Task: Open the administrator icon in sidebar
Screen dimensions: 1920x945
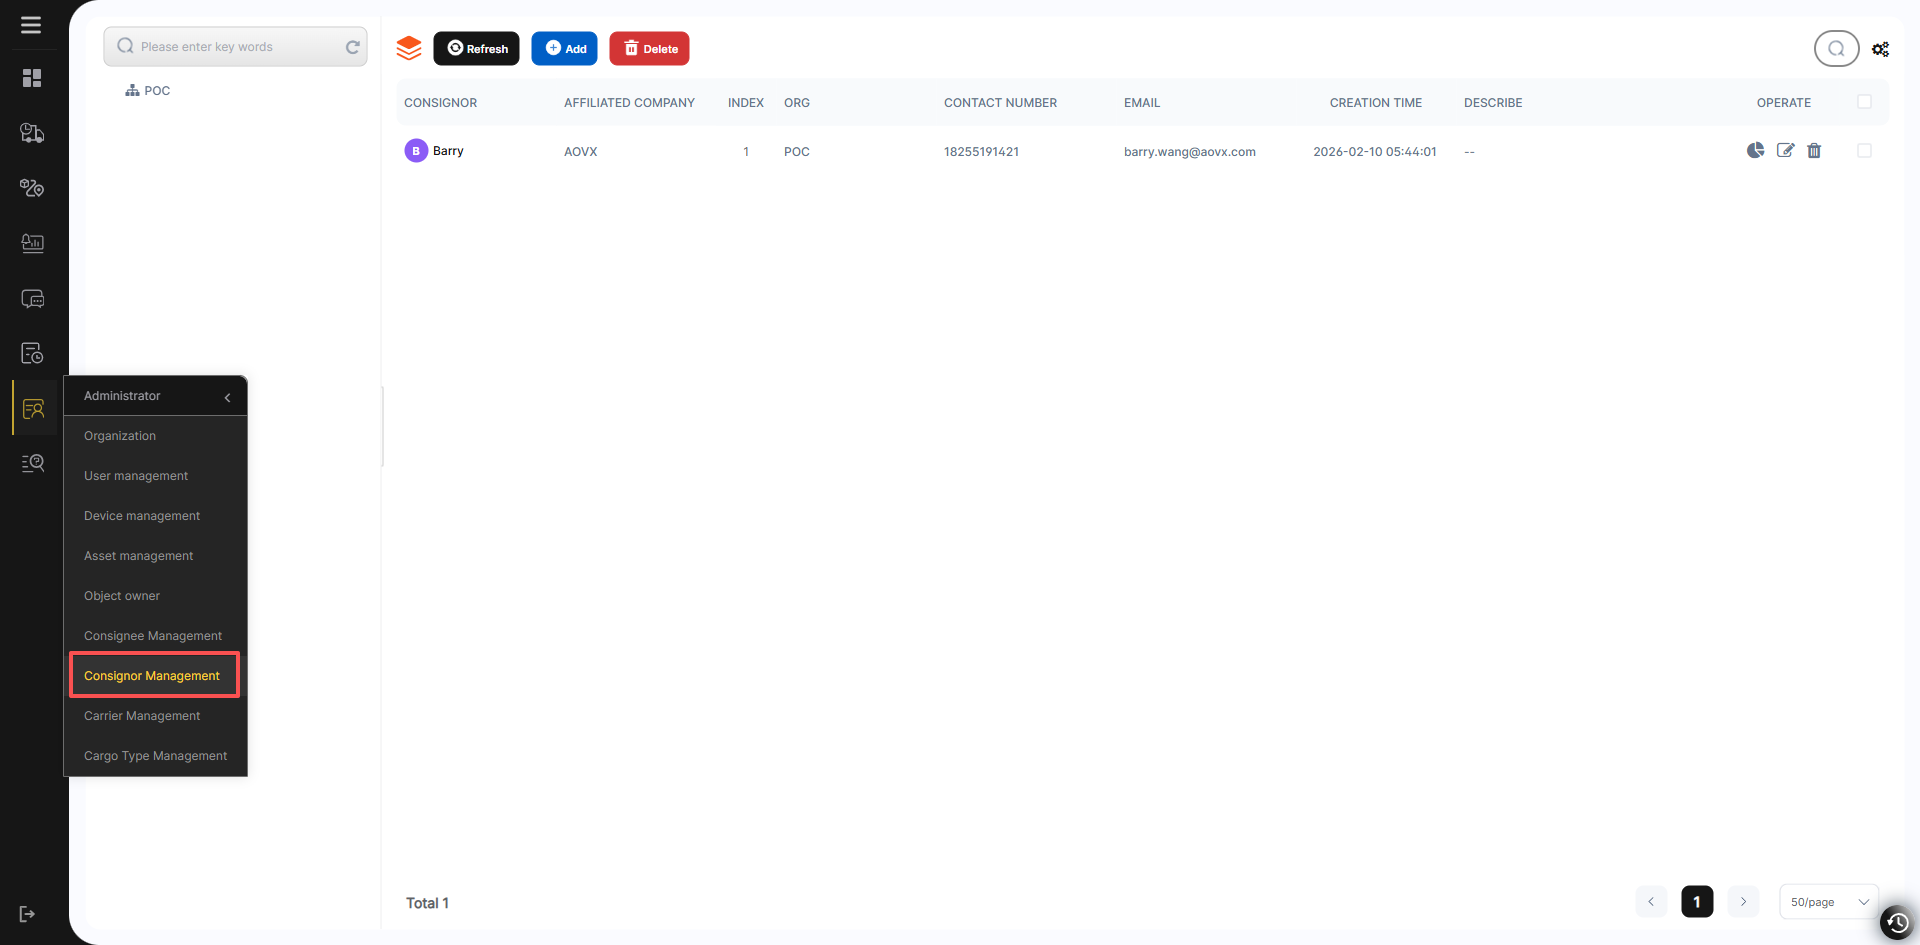Action: point(33,408)
